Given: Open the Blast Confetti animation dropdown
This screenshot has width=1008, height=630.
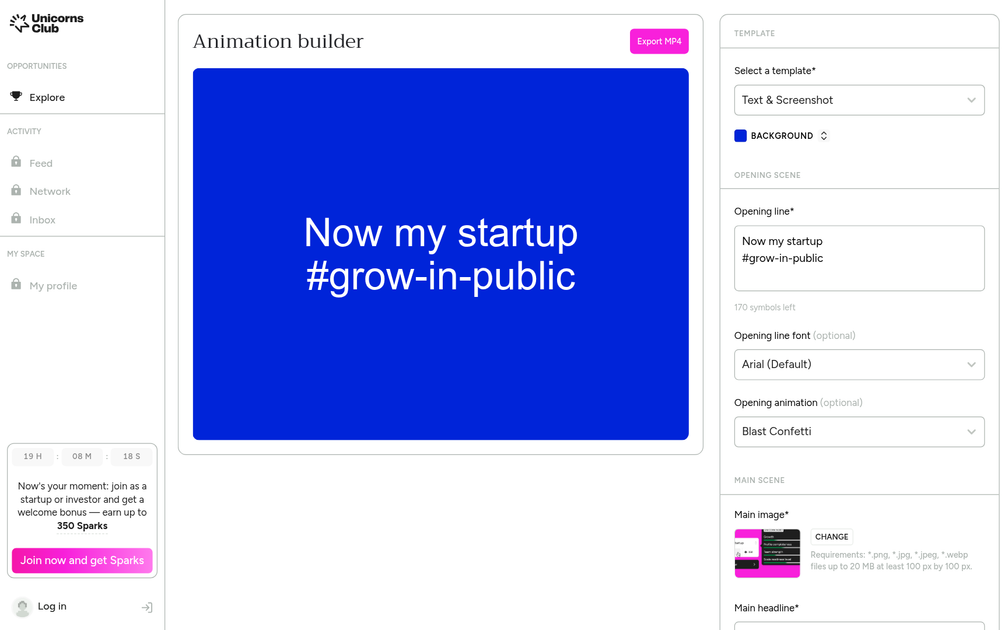Looking at the screenshot, I should click(858, 431).
